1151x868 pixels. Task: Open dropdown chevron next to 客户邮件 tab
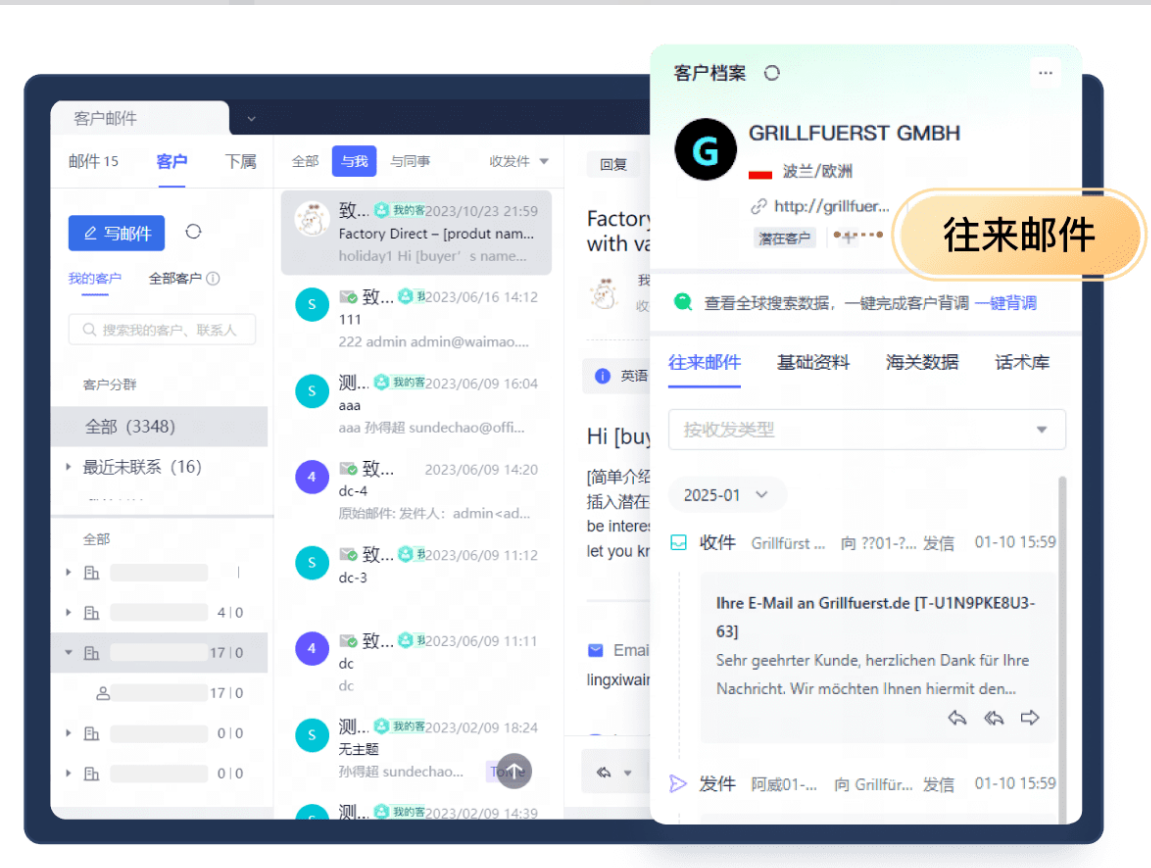251,118
